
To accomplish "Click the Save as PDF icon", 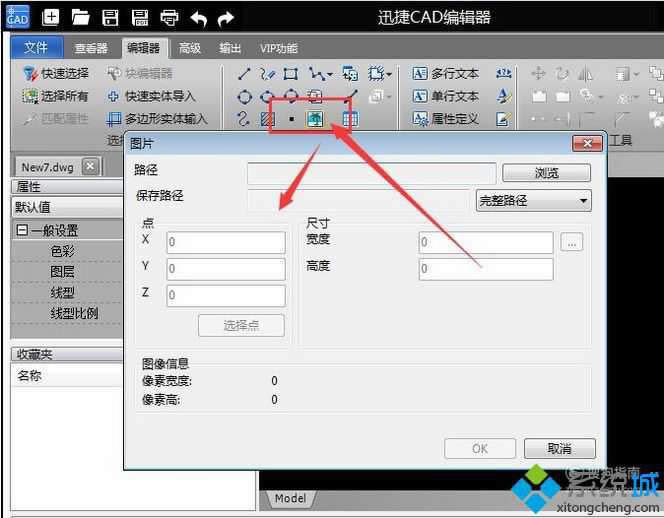I will click(x=140, y=17).
